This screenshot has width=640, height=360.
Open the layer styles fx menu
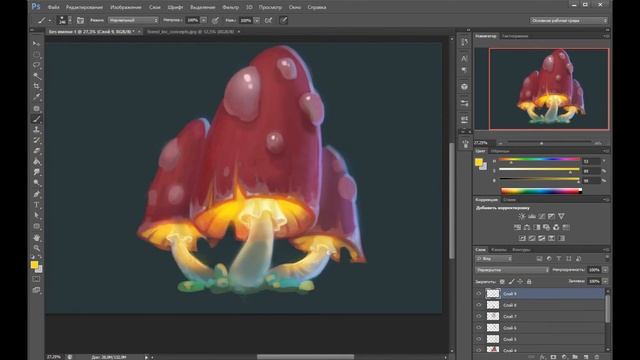pyautogui.click(x=542, y=357)
